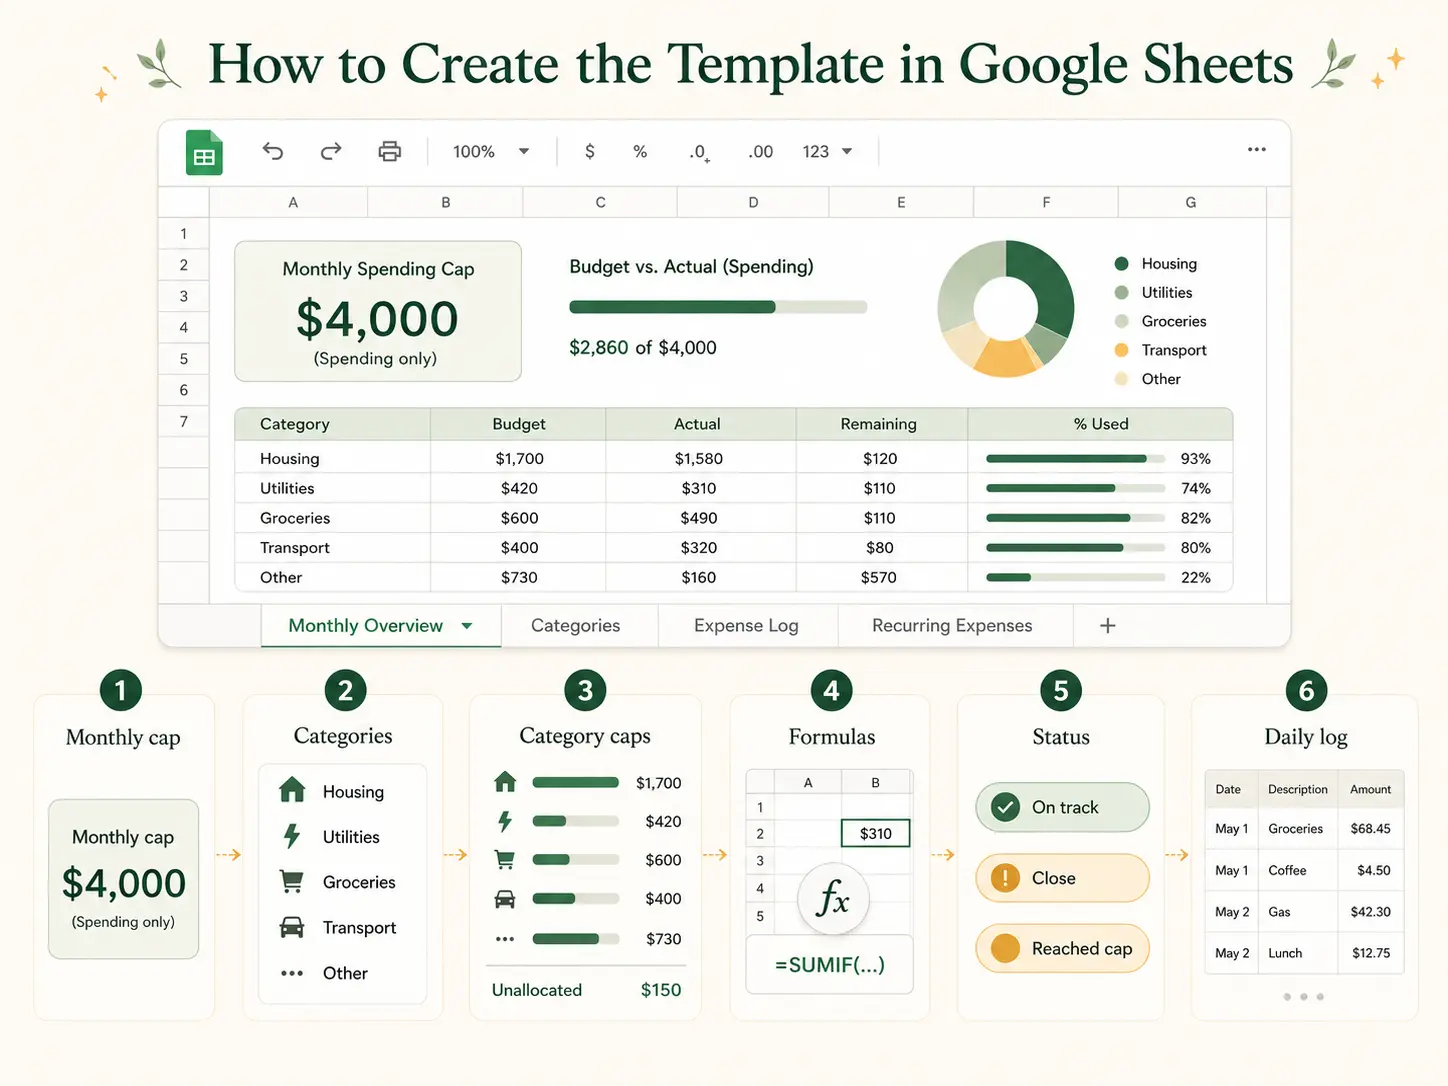Click the Groceries cart icon in Categories card
Image resolution: width=1448 pixels, height=1086 pixels.
pyautogui.click(x=292, y=882)
